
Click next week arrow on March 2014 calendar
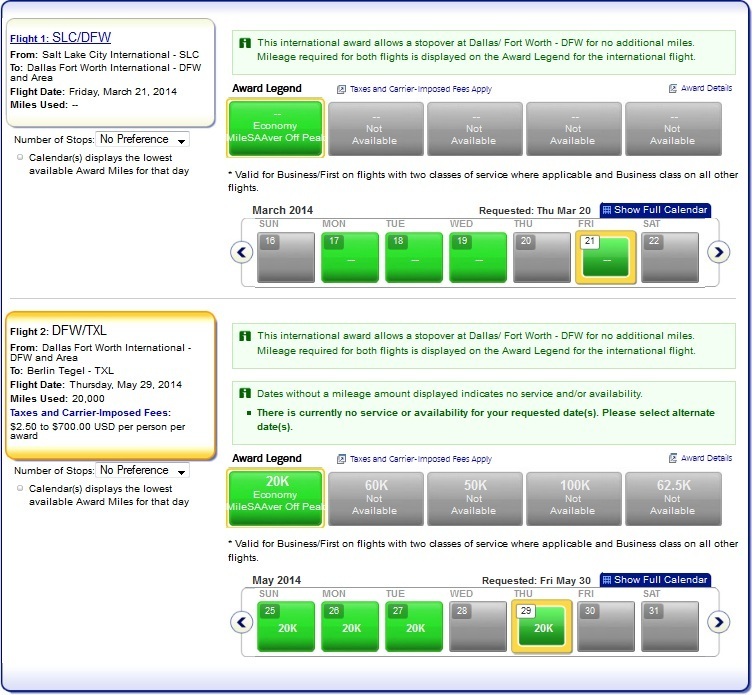point(718,252)
